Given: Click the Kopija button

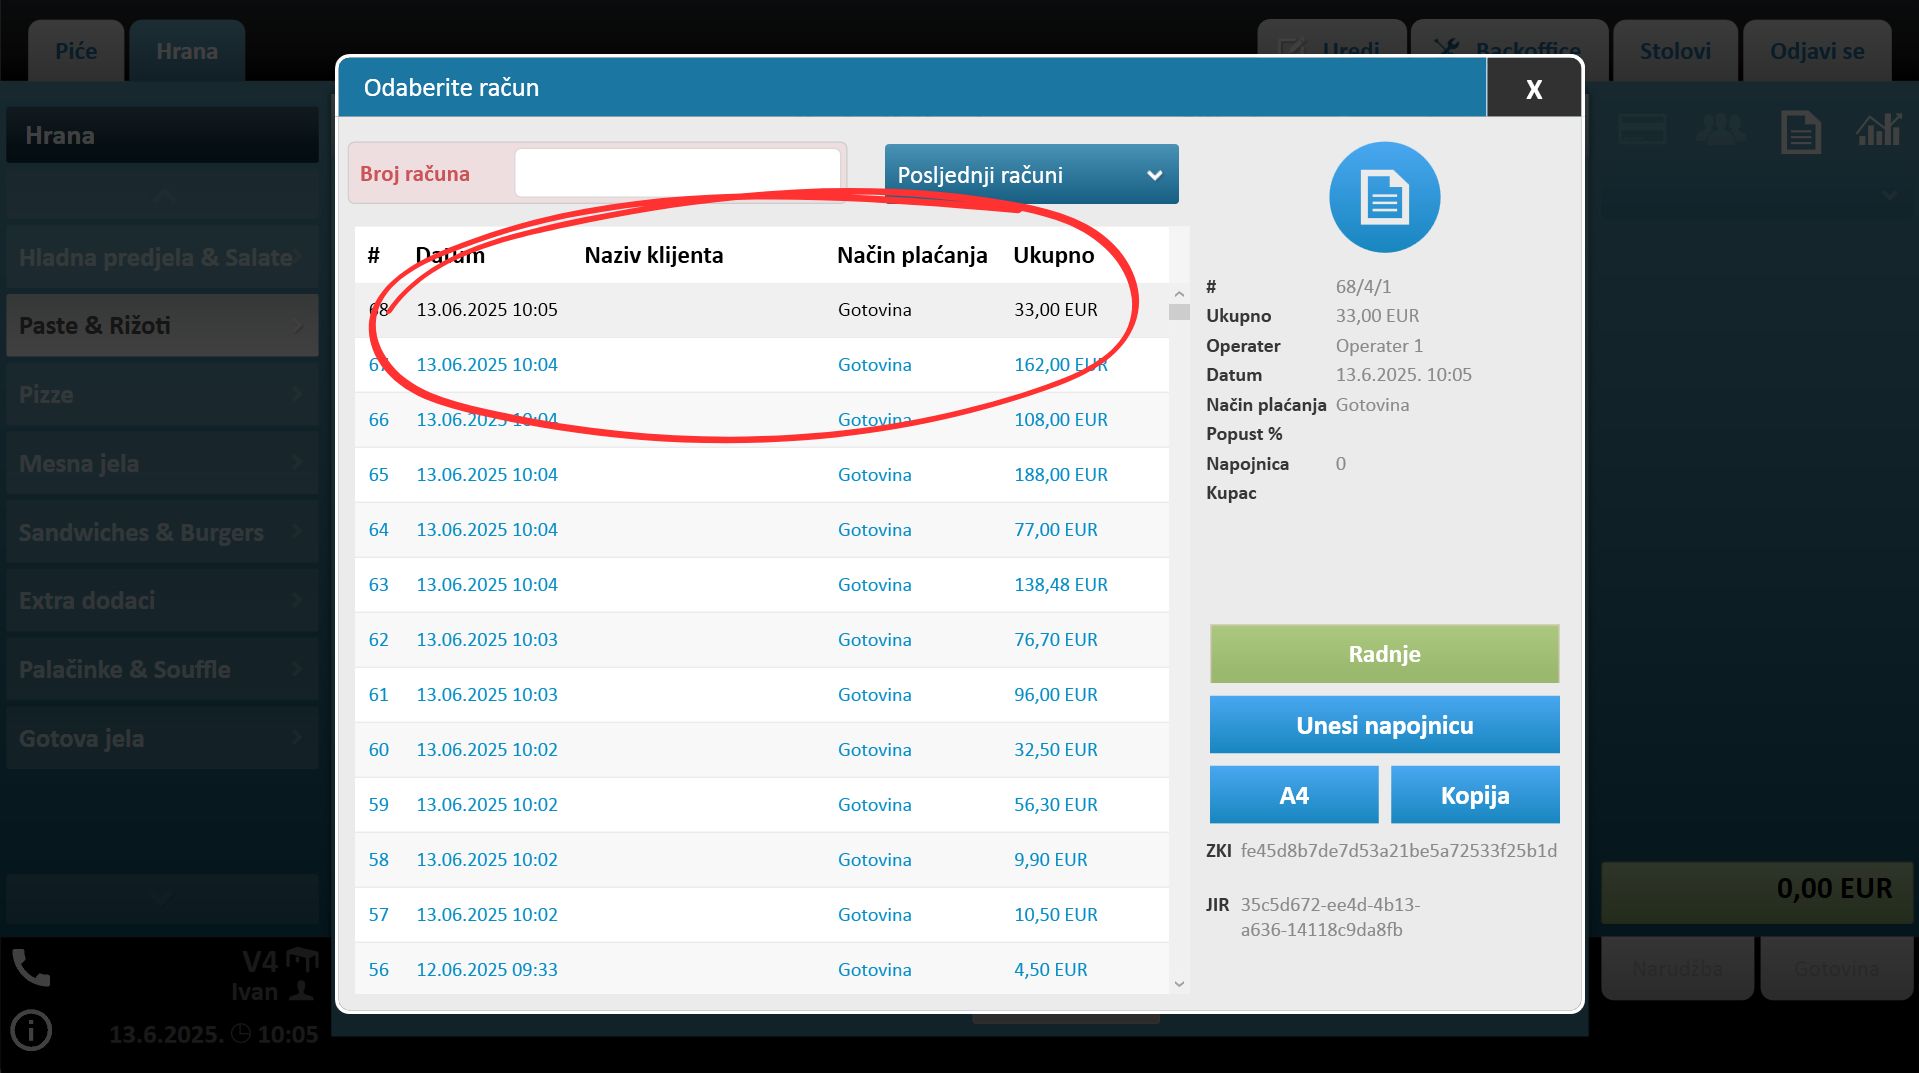Looking at the screenshot, I should pyautogui.click(x=1474, y=795).
